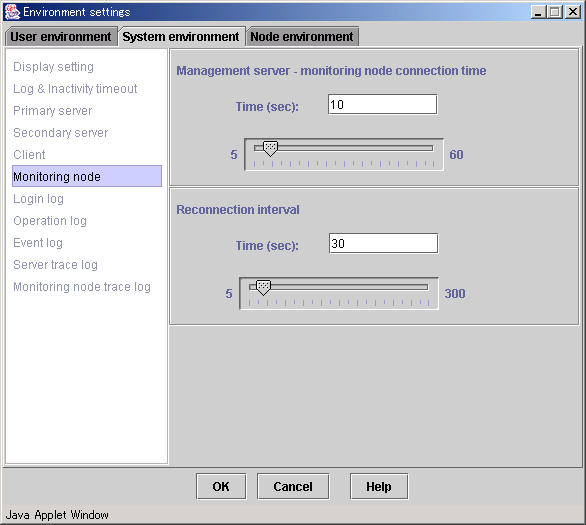Screen dimensions: 586x525
Task: Open Log & Inactivity timeout settings
Action: (75, 89)
